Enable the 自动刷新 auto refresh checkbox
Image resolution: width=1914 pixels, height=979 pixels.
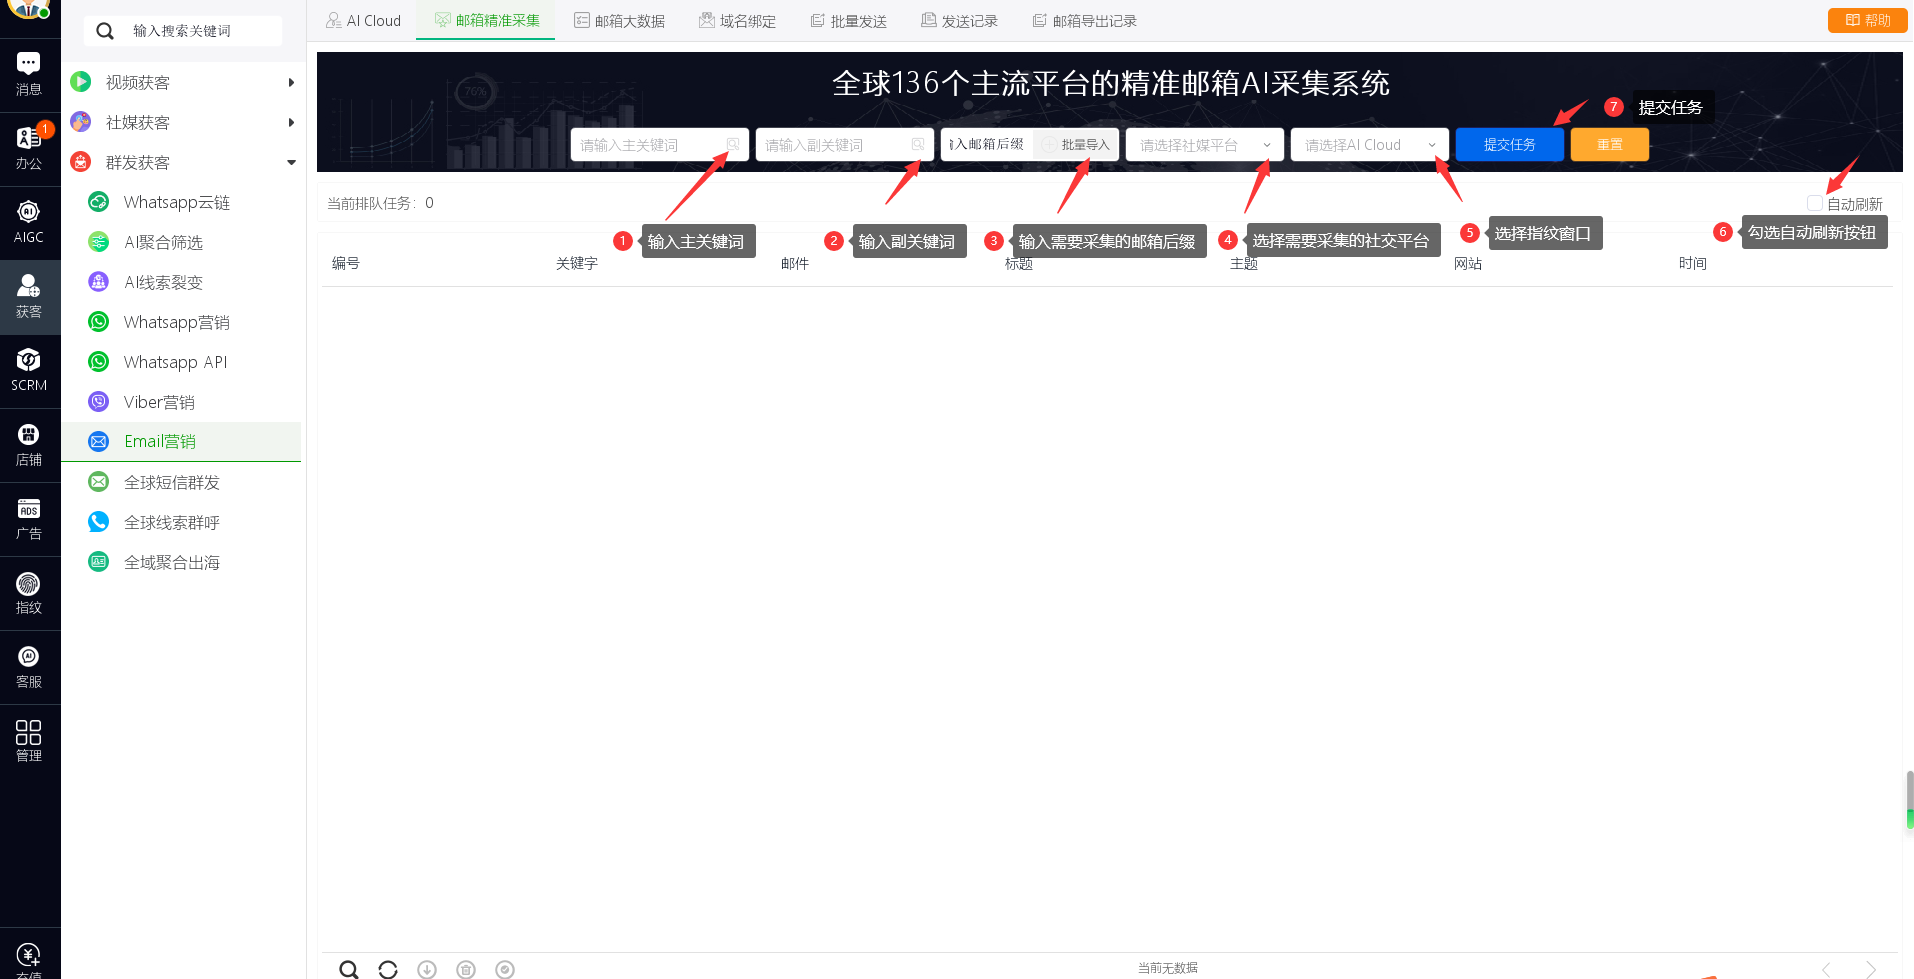click(x=1814, y=203)
